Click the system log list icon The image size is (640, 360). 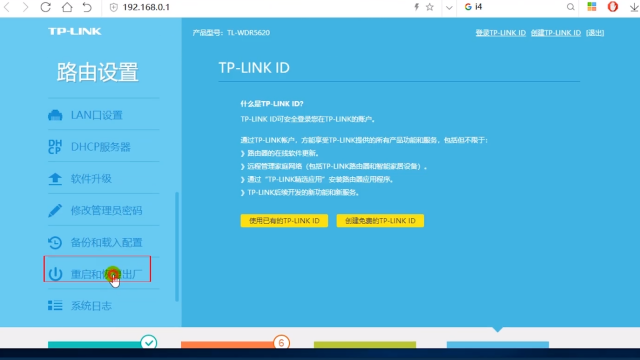click(x=55, y=305)
